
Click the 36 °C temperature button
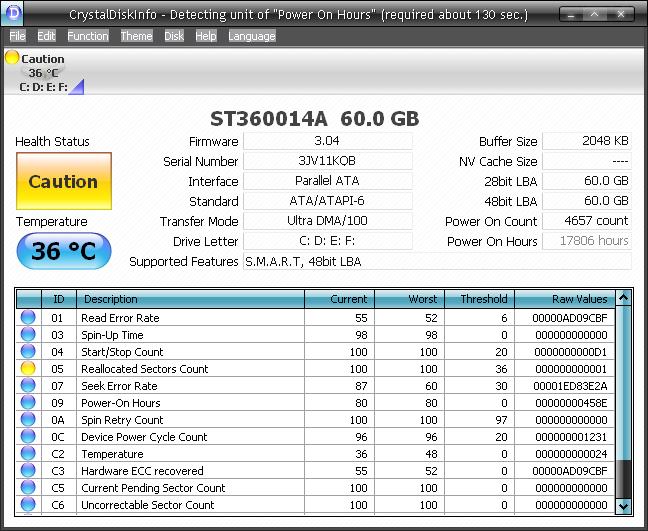(x=64, y=251)
